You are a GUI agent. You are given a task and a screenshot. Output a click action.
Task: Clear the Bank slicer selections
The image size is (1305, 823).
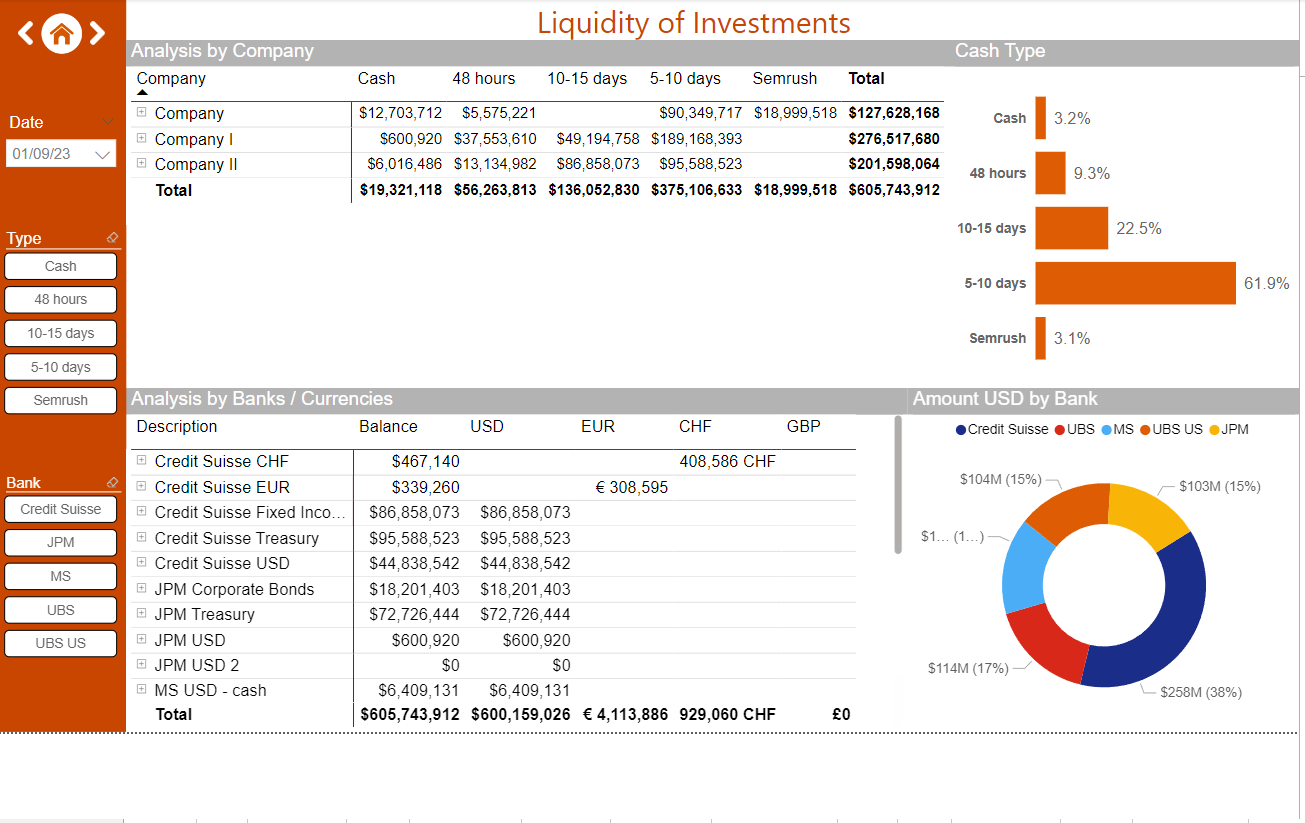112,482
